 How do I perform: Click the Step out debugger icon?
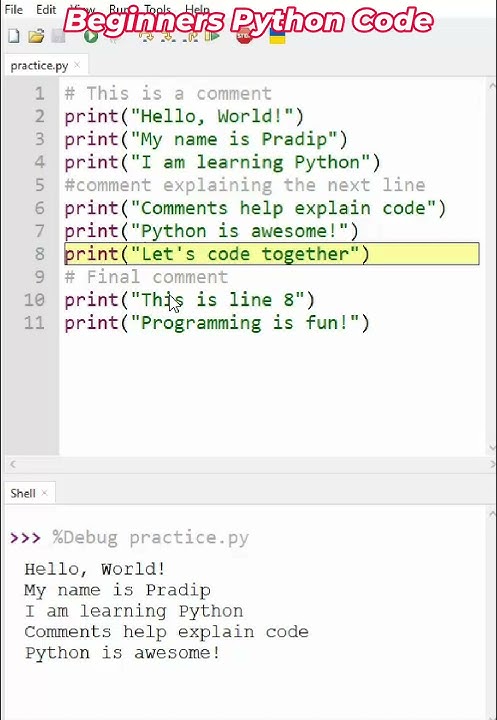tap(190, 36)
